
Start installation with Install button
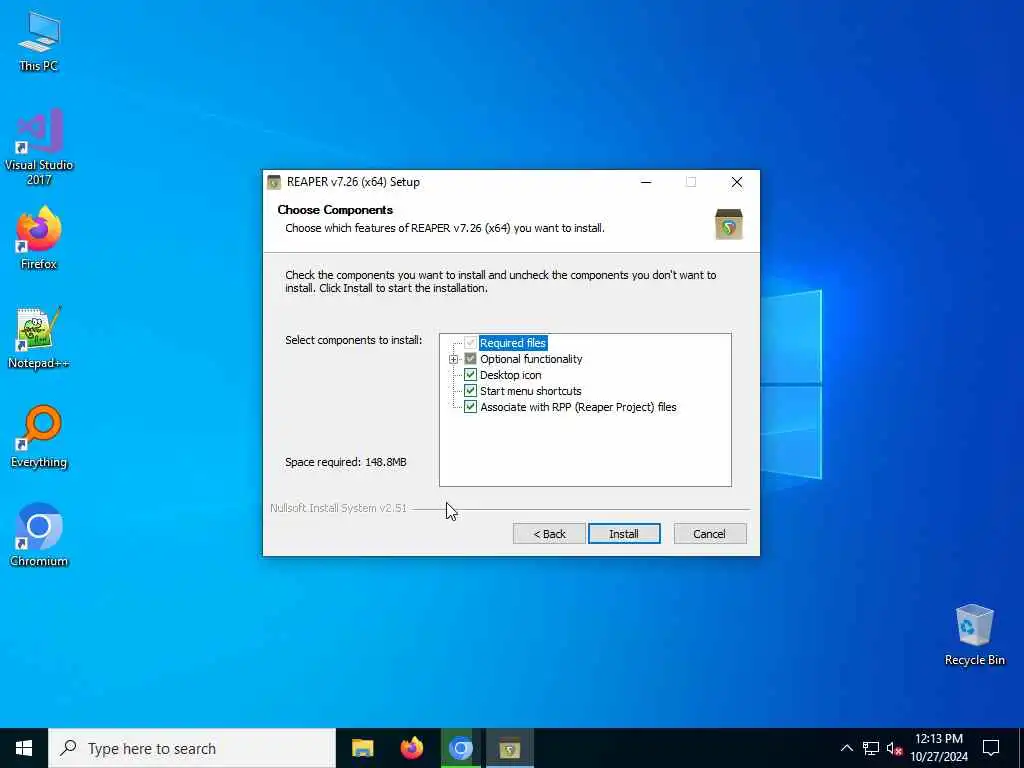624,534
